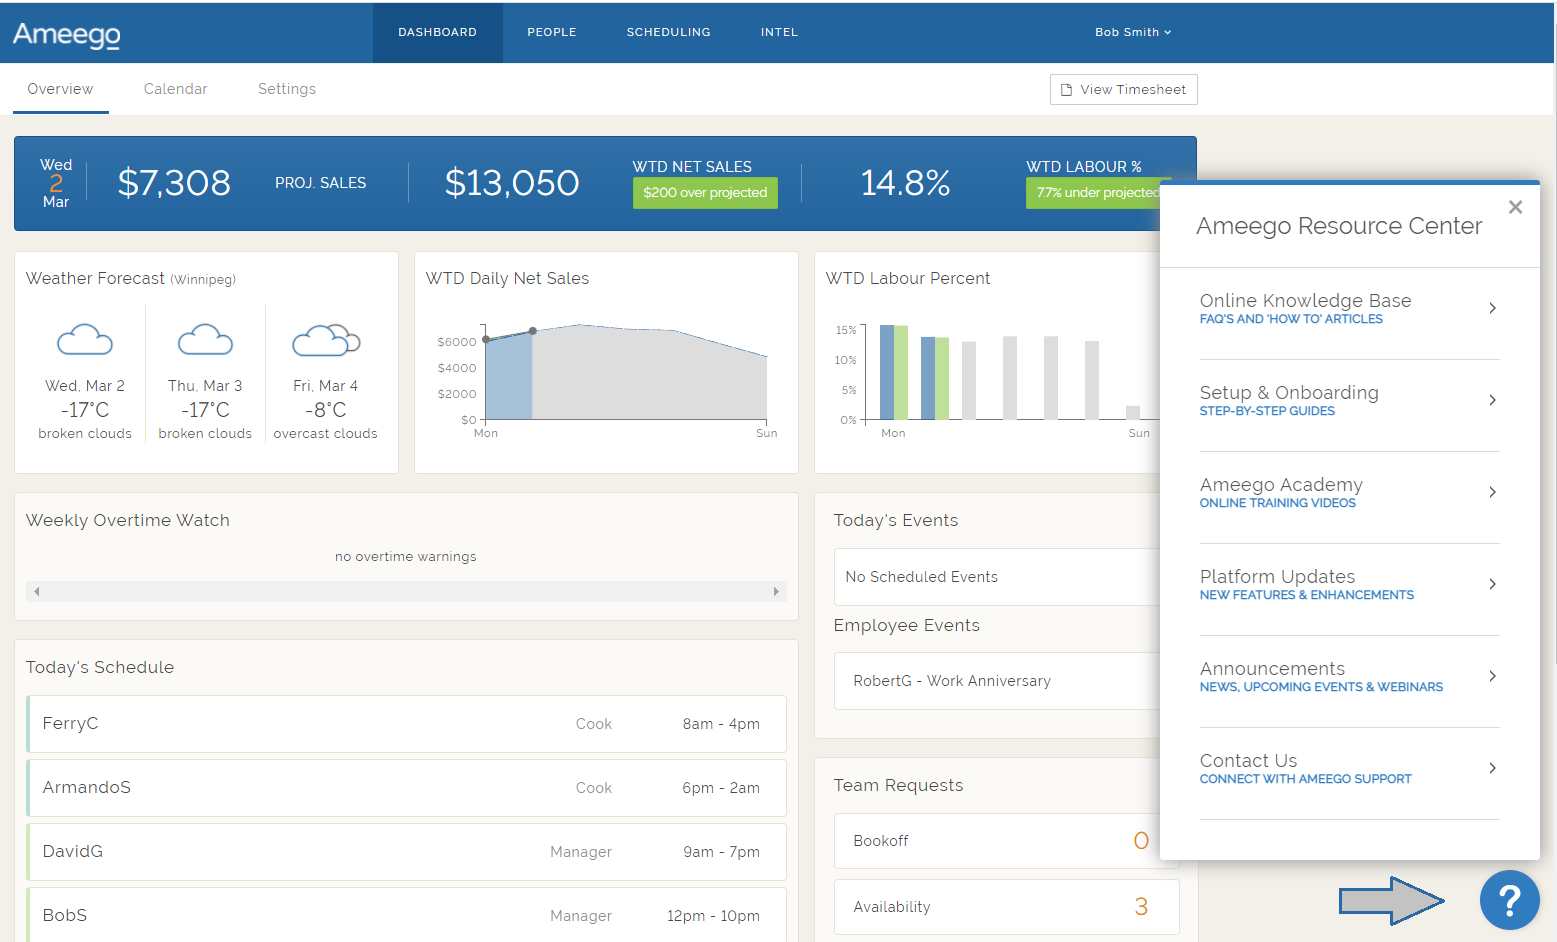This screenshot has width=1557, height=942.
Task: Expand Online Knowledge Base chevron
Action: pos(1491,308)
